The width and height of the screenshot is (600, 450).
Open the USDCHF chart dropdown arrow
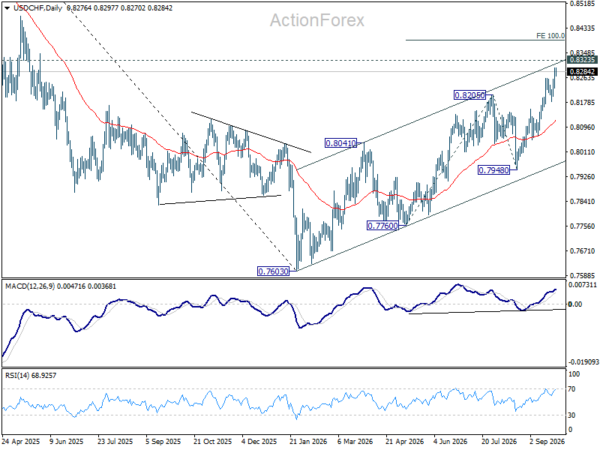[x=7, y=8]
